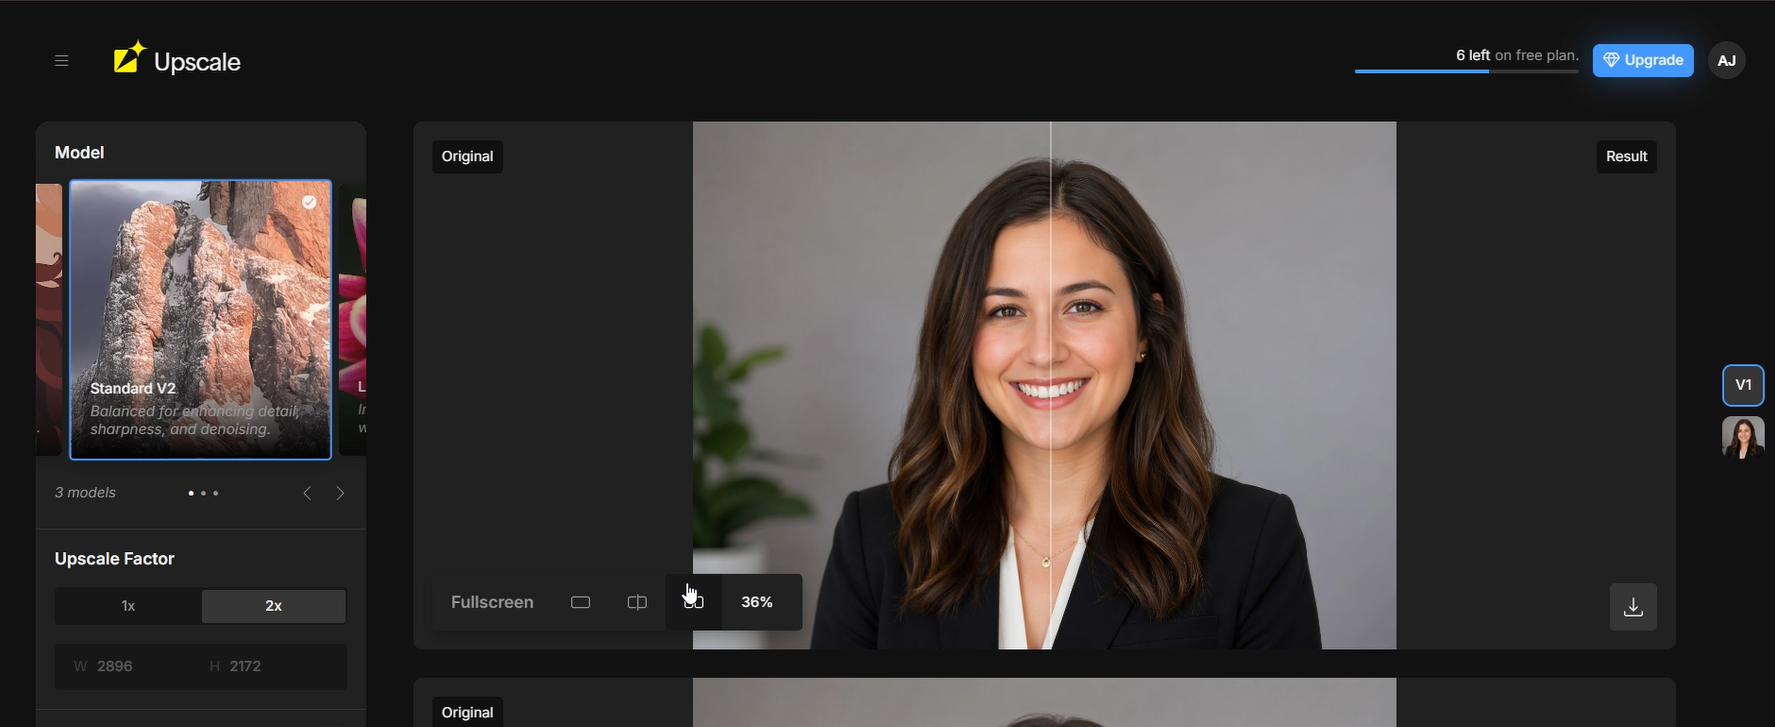Click the before/after comparison divider line
The height and width of the screenshot is (727, 1775).
(1051, 385)
